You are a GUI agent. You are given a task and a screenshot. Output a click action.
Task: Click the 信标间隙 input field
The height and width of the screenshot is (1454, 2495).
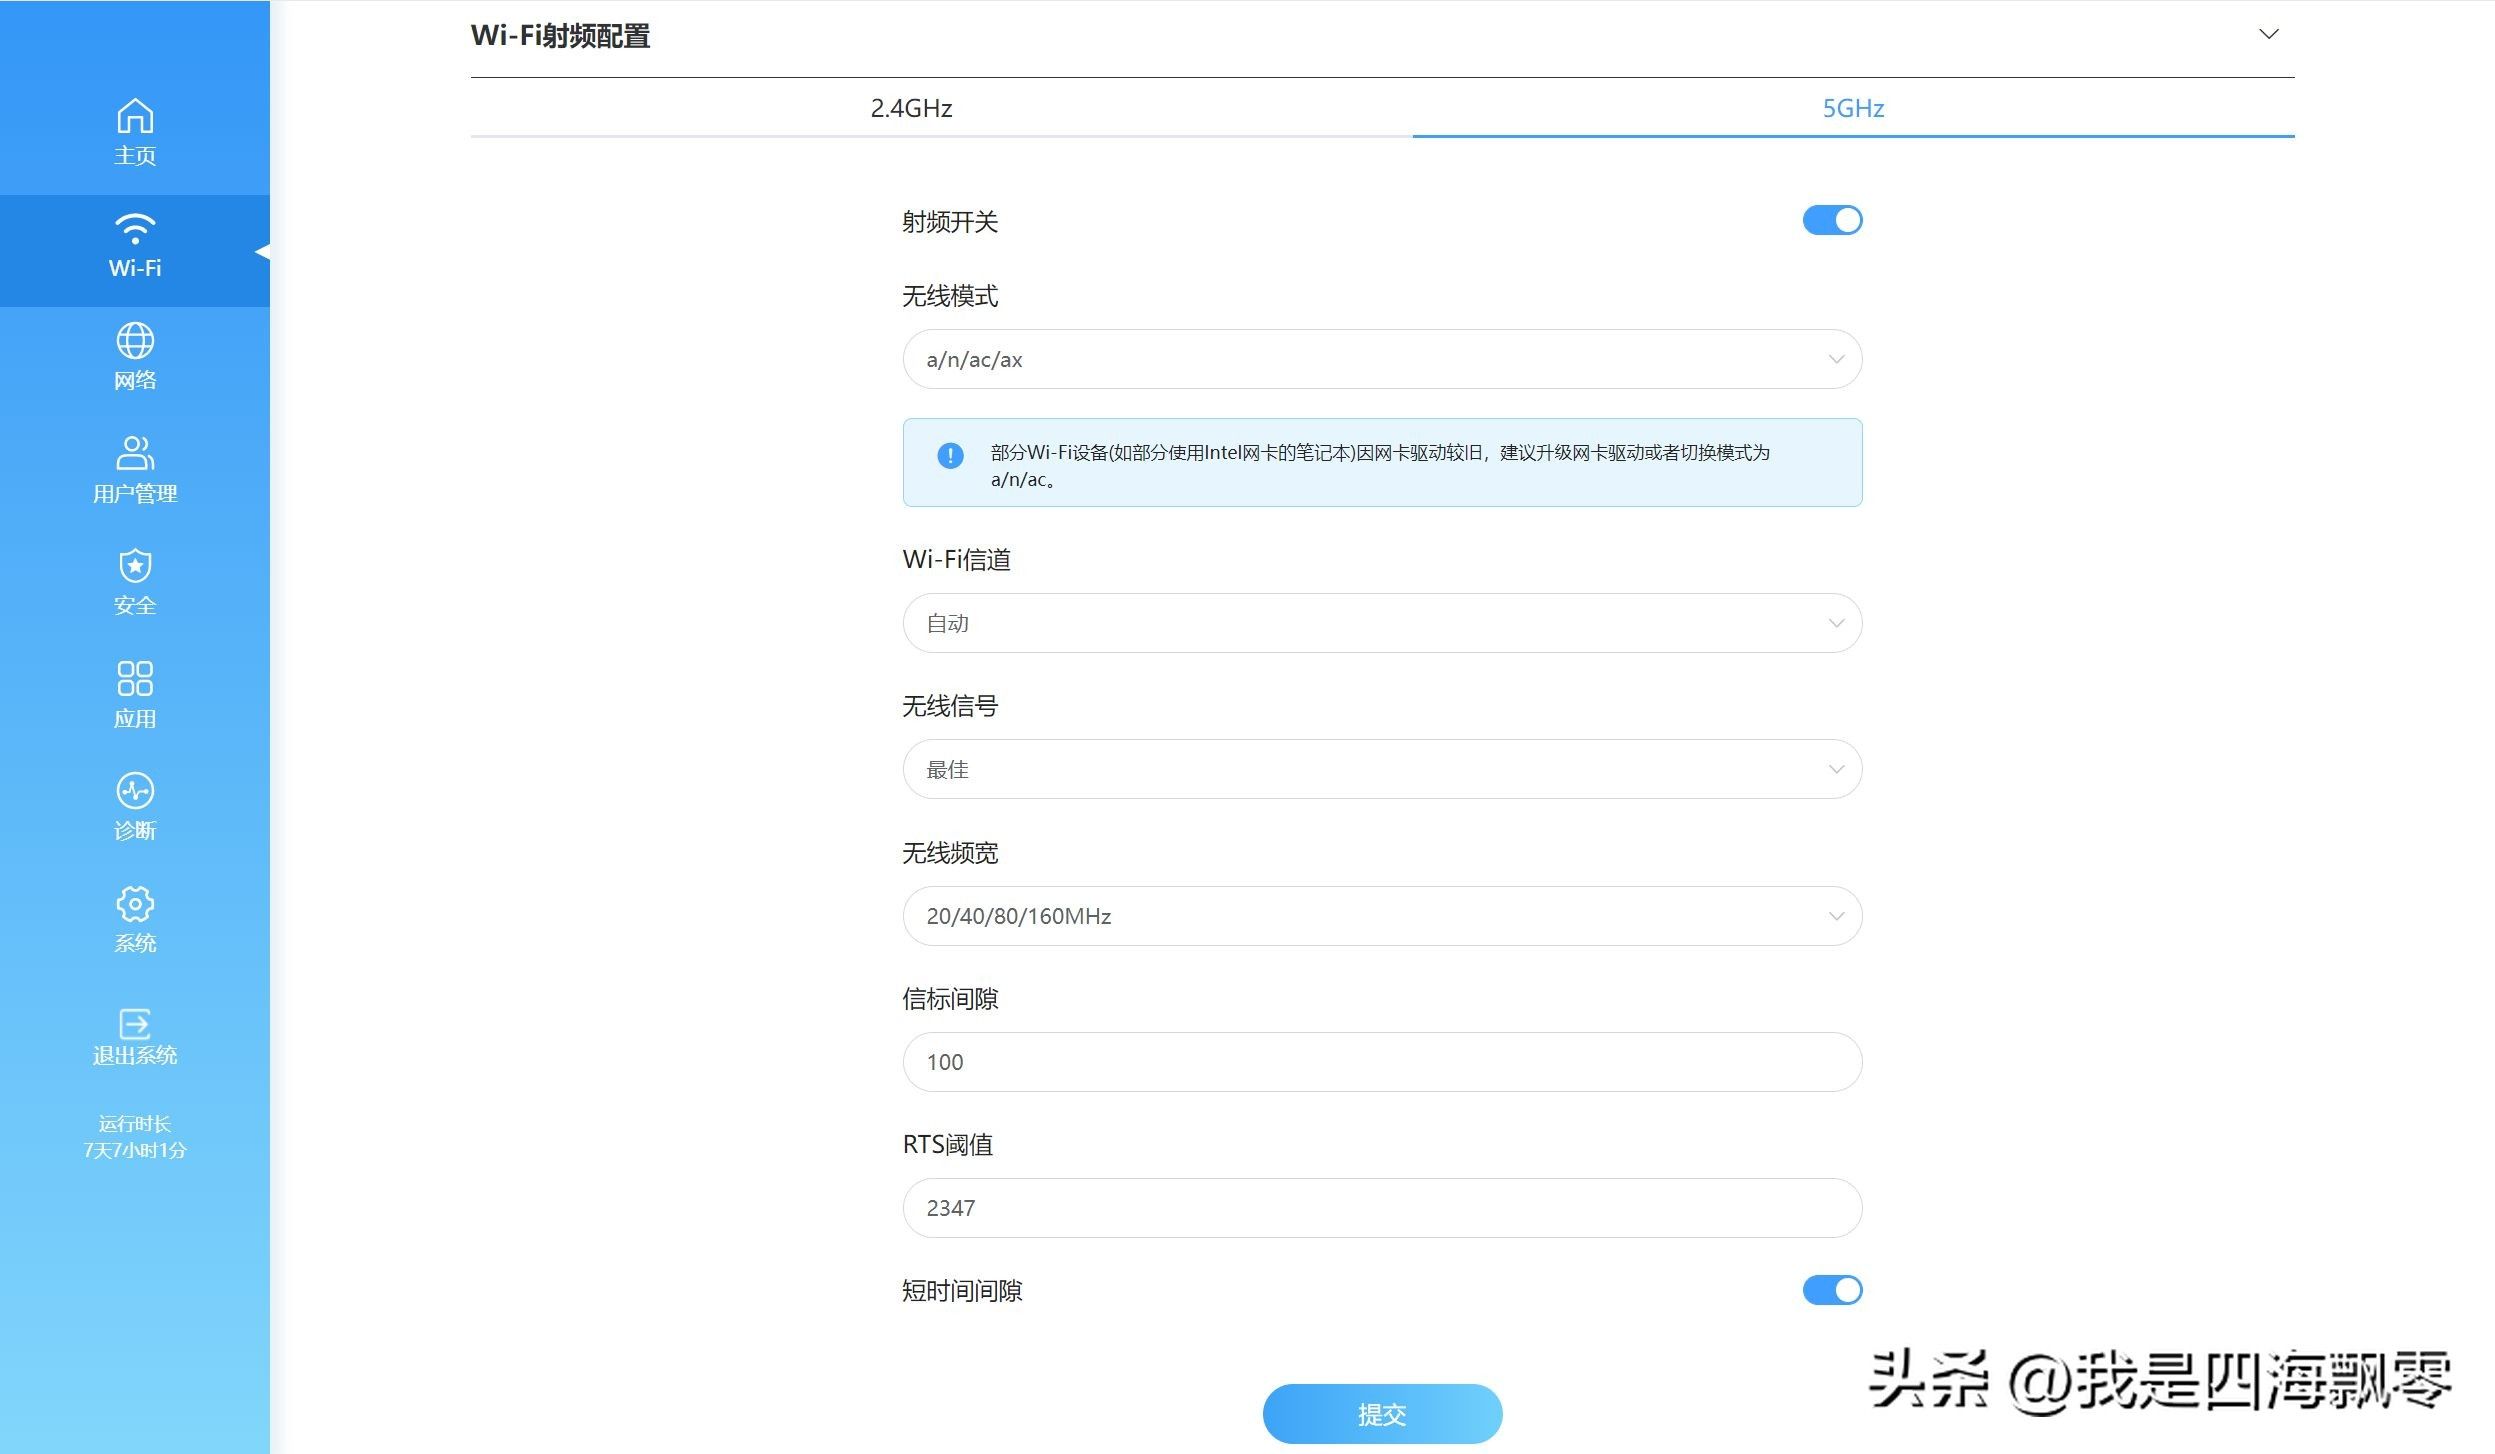pyautogui.click(x=1381, y=1062)
